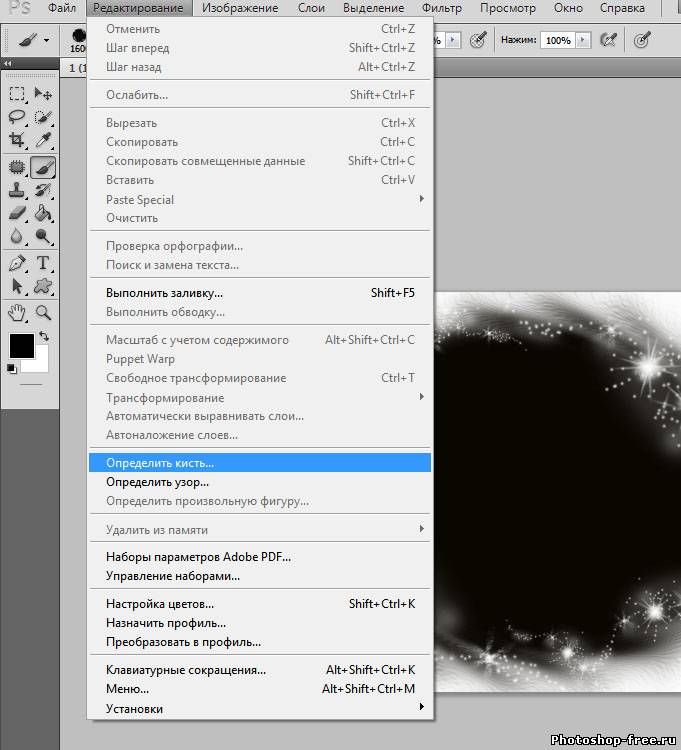Swap foreground and background colors
This screenshot has height=750, width=681.
[x=42, y=338]
